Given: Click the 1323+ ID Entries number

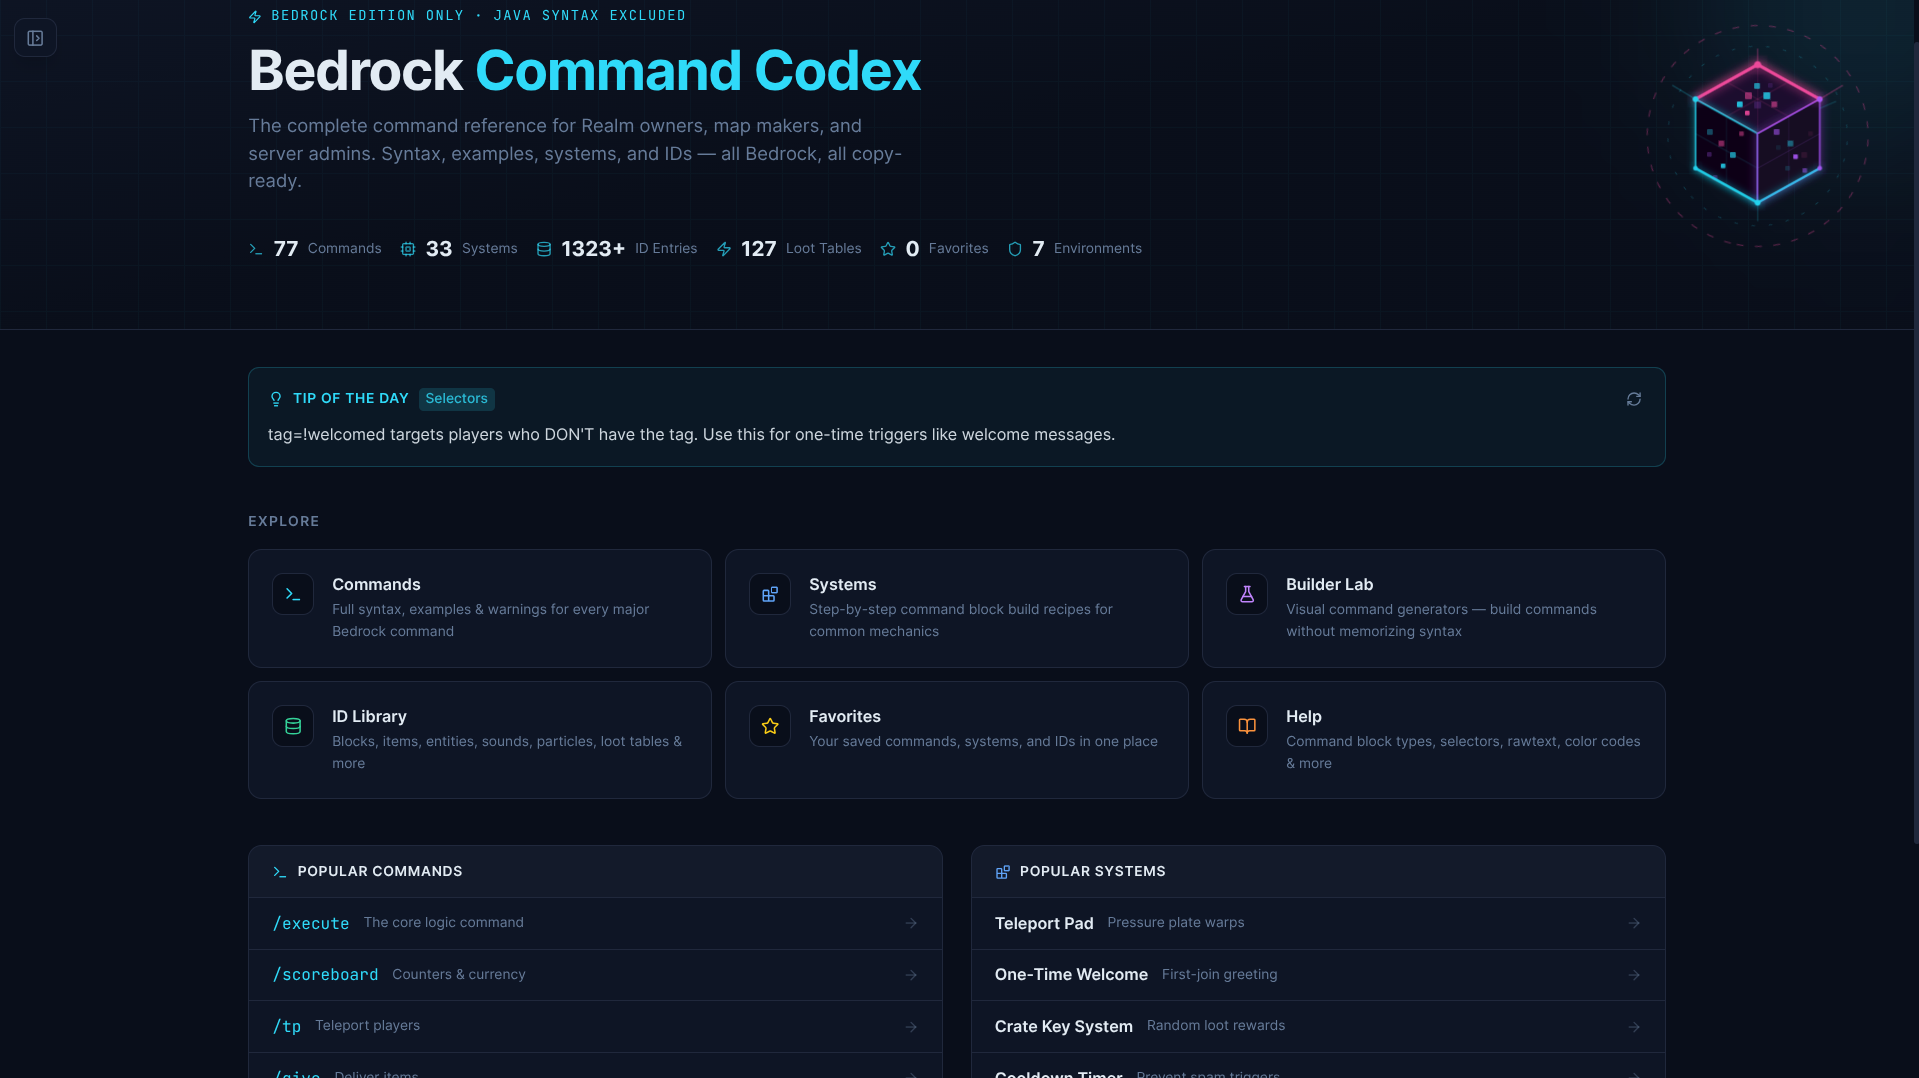Looking at the screenshot, I should 593,249.
